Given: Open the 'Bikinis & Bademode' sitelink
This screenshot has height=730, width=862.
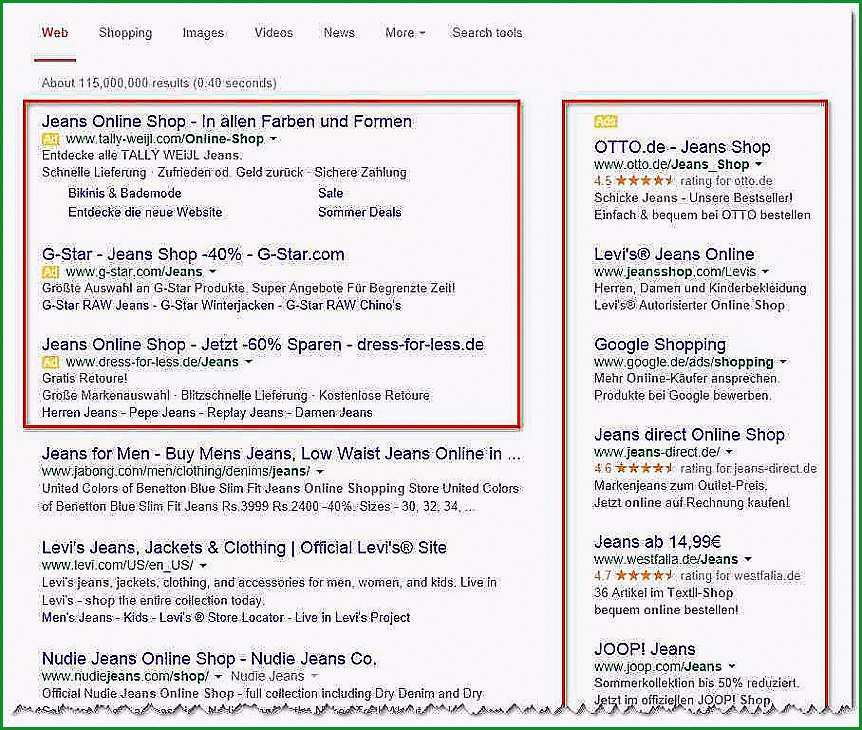Looking at the screenshot, I should click(125, 193).
